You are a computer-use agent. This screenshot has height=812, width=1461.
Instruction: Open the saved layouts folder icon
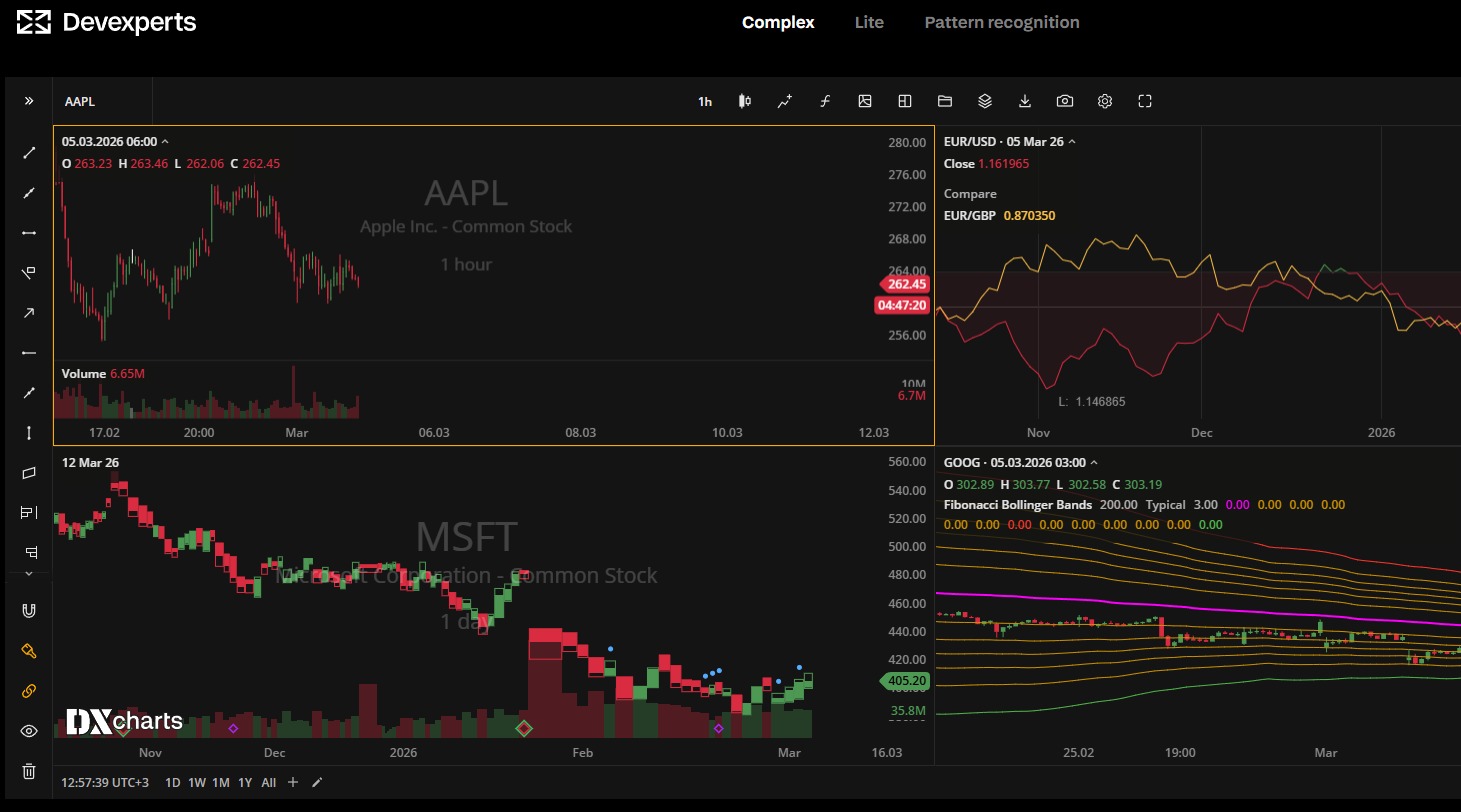944,101
